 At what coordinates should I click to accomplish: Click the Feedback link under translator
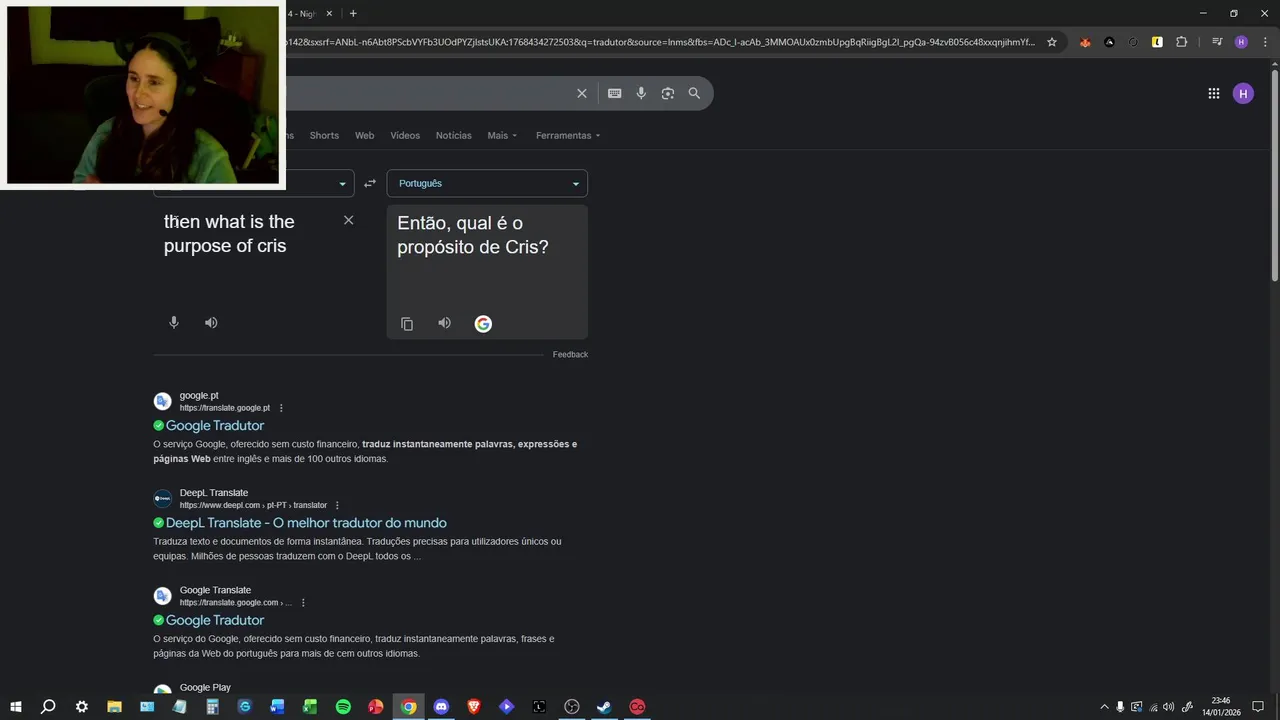coord(570,354)
